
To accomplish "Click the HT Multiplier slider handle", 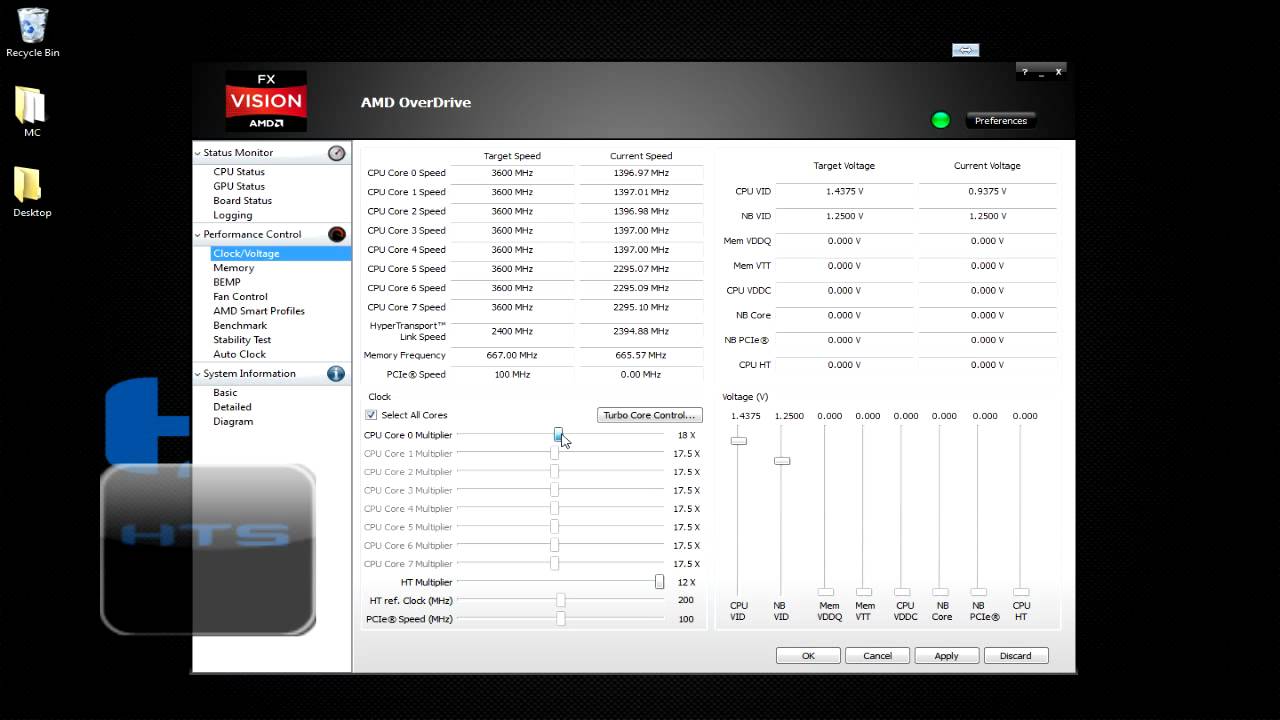I will (659, 582).
